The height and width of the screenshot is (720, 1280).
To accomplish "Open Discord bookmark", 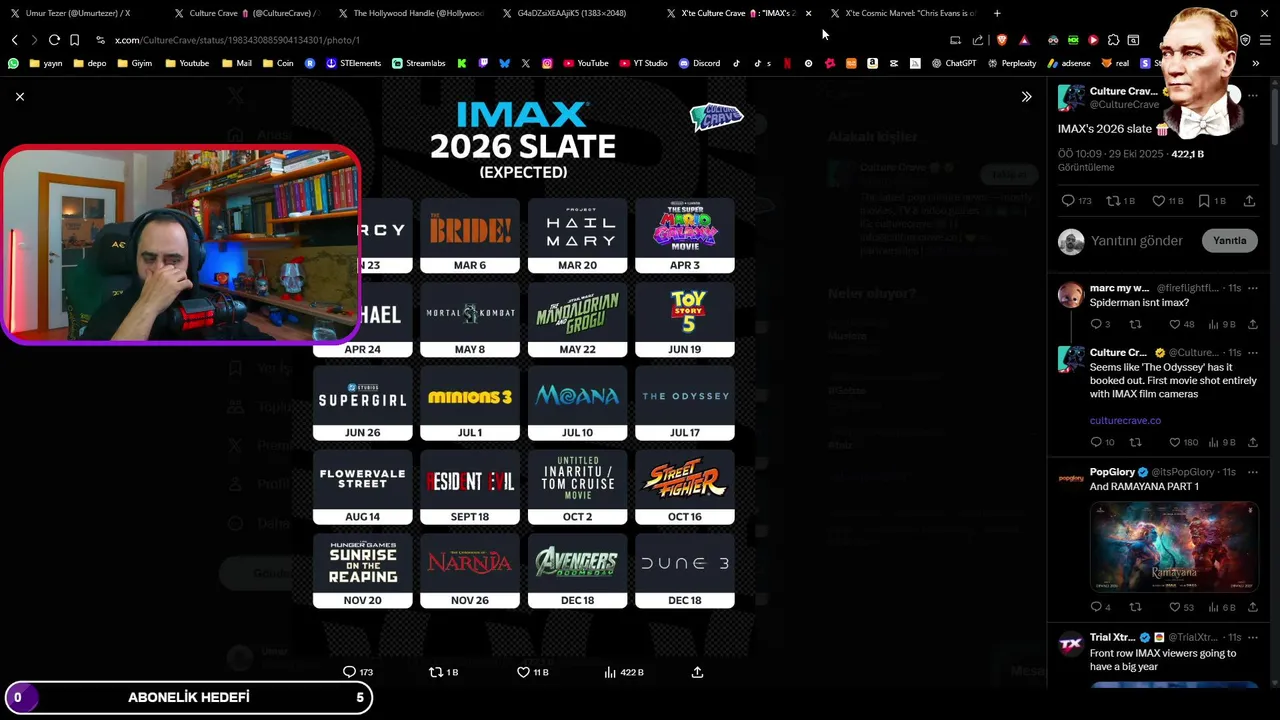I will [x=699, y=63].
